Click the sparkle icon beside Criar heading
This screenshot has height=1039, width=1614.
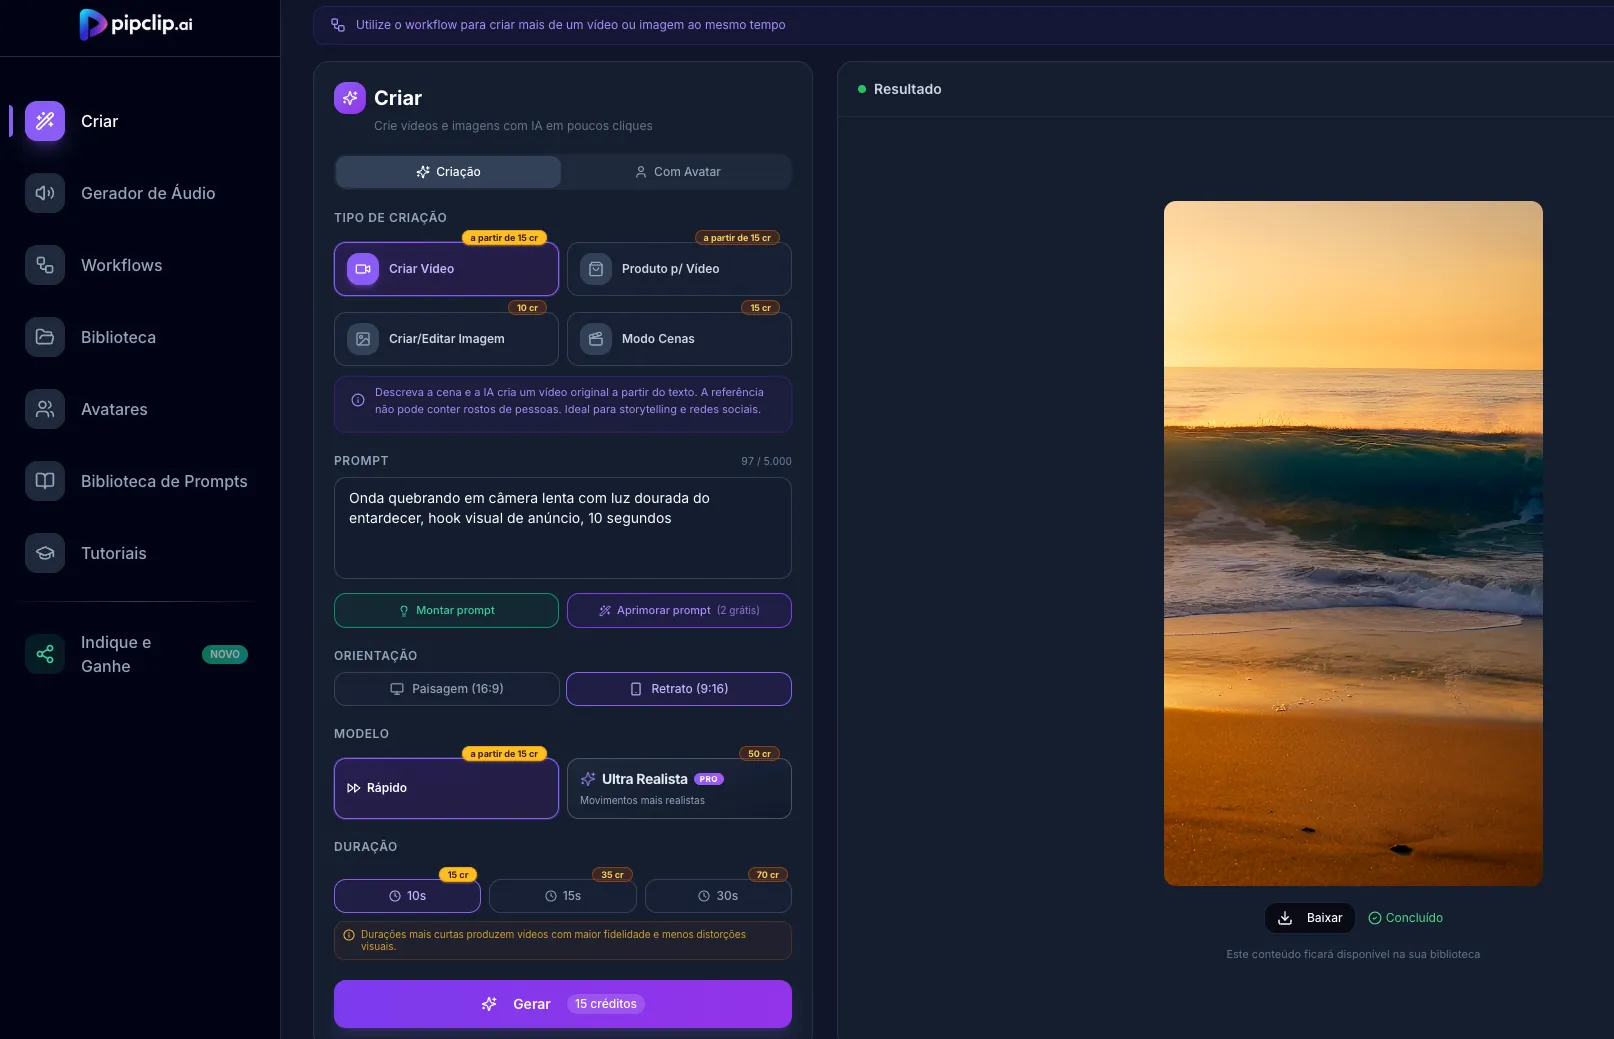pos(350,98)
